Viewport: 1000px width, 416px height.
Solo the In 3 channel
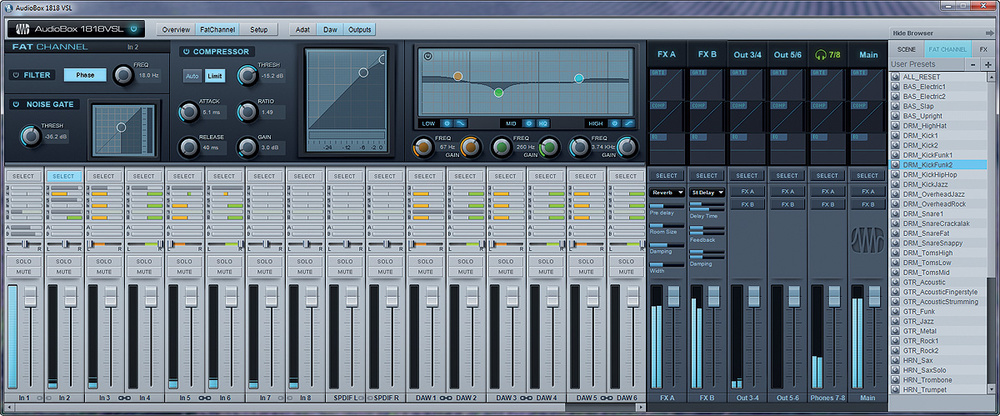coord(104,260)
